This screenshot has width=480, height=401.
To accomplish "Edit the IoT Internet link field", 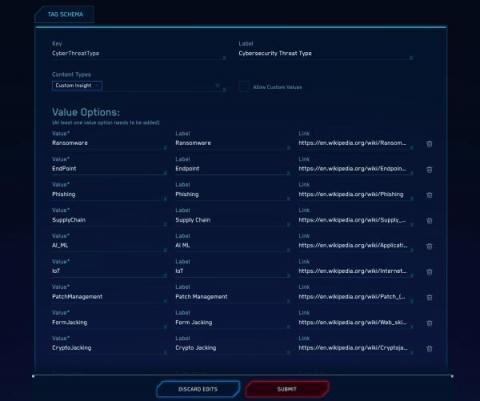I will pos(356,271).
